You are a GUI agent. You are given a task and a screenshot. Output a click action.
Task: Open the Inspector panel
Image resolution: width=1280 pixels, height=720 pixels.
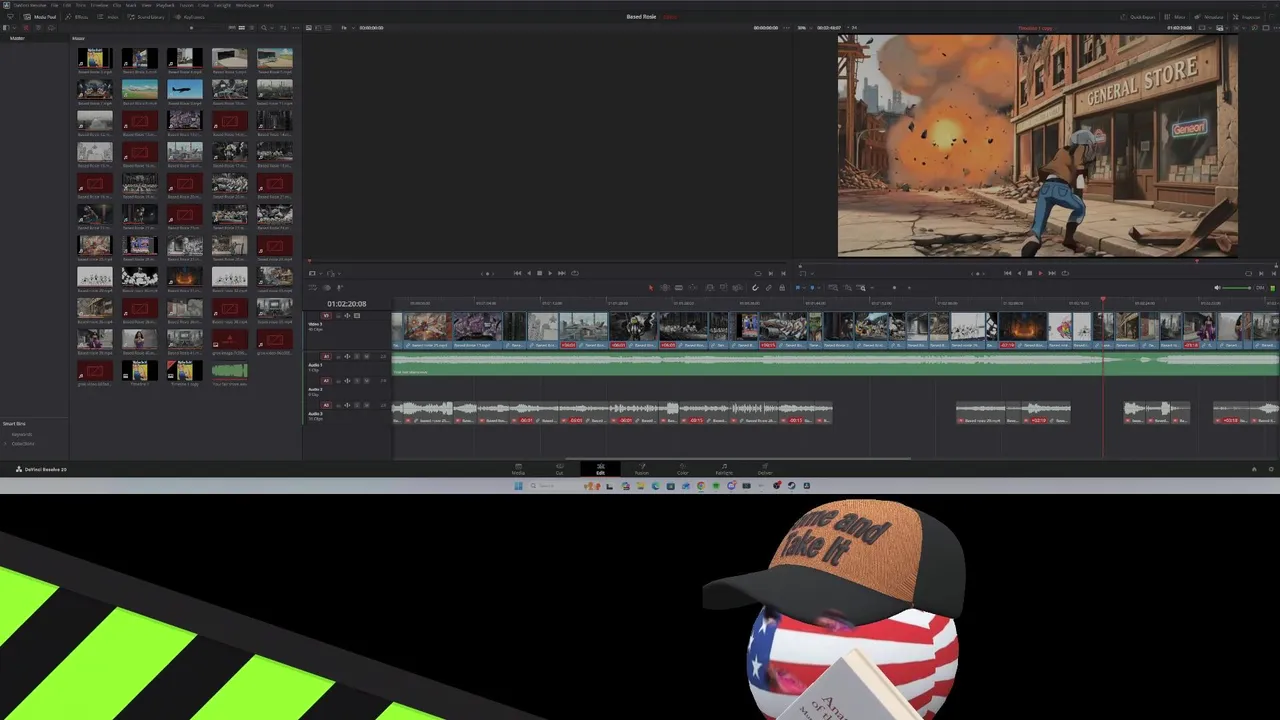point(1247,17)
